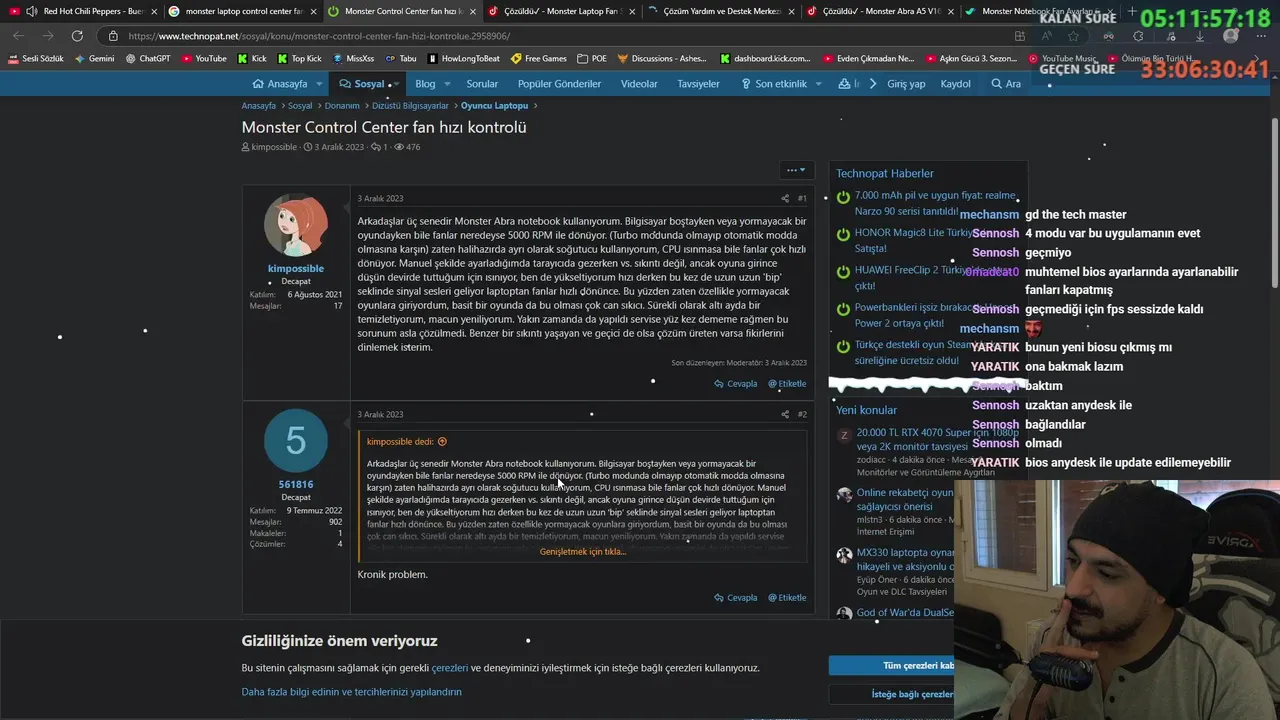Click the post number #1 permalink

click(x=802, y=198)
